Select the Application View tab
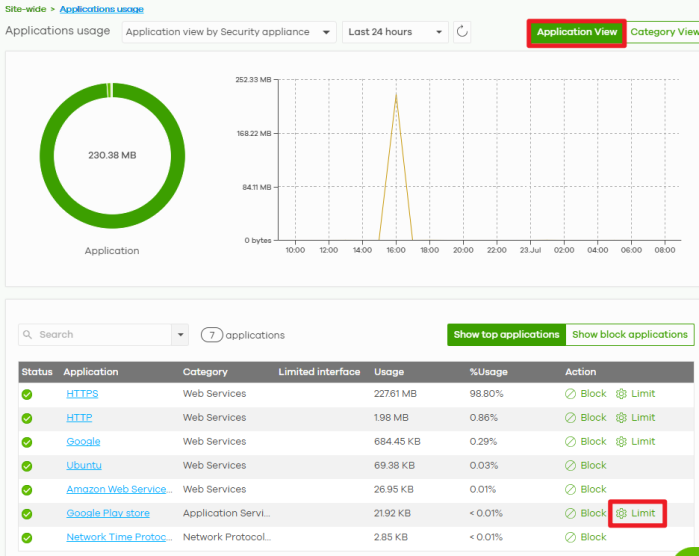This screenshot has height=556, width=699. pyautogui.click(x=576, y=32)
